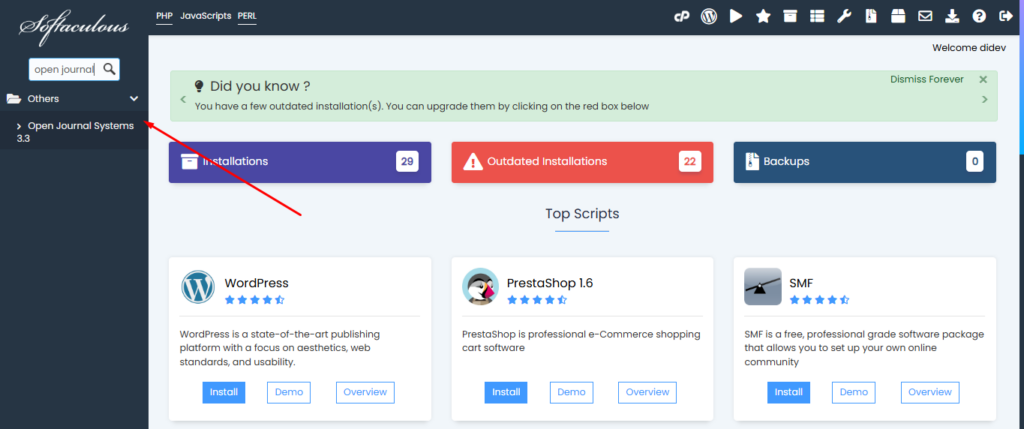Click SMF star rating
The image size is (1024, 429).
(x=820, y=300)
